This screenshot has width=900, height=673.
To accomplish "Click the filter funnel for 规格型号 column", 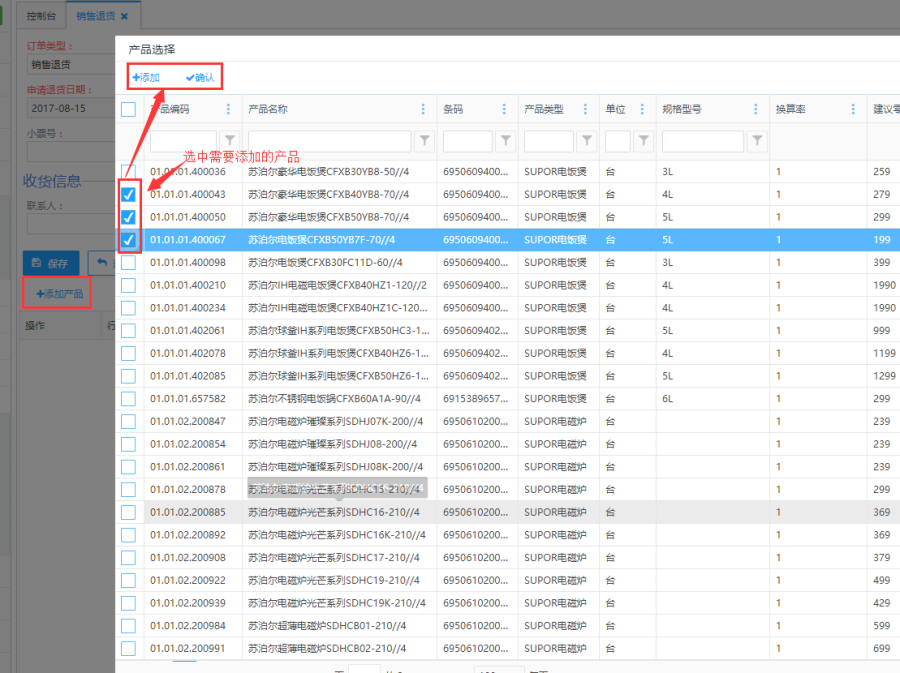I will [757, 141].
